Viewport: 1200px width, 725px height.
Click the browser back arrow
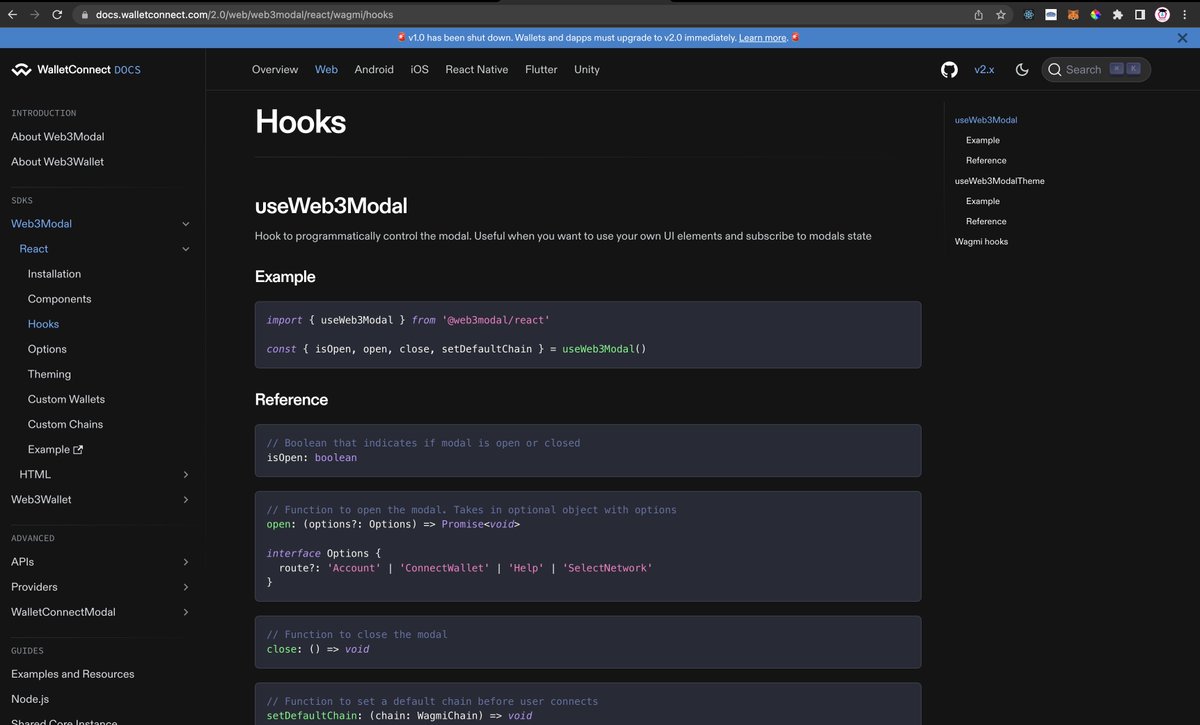pyautogui.click(x=12, y=15)
